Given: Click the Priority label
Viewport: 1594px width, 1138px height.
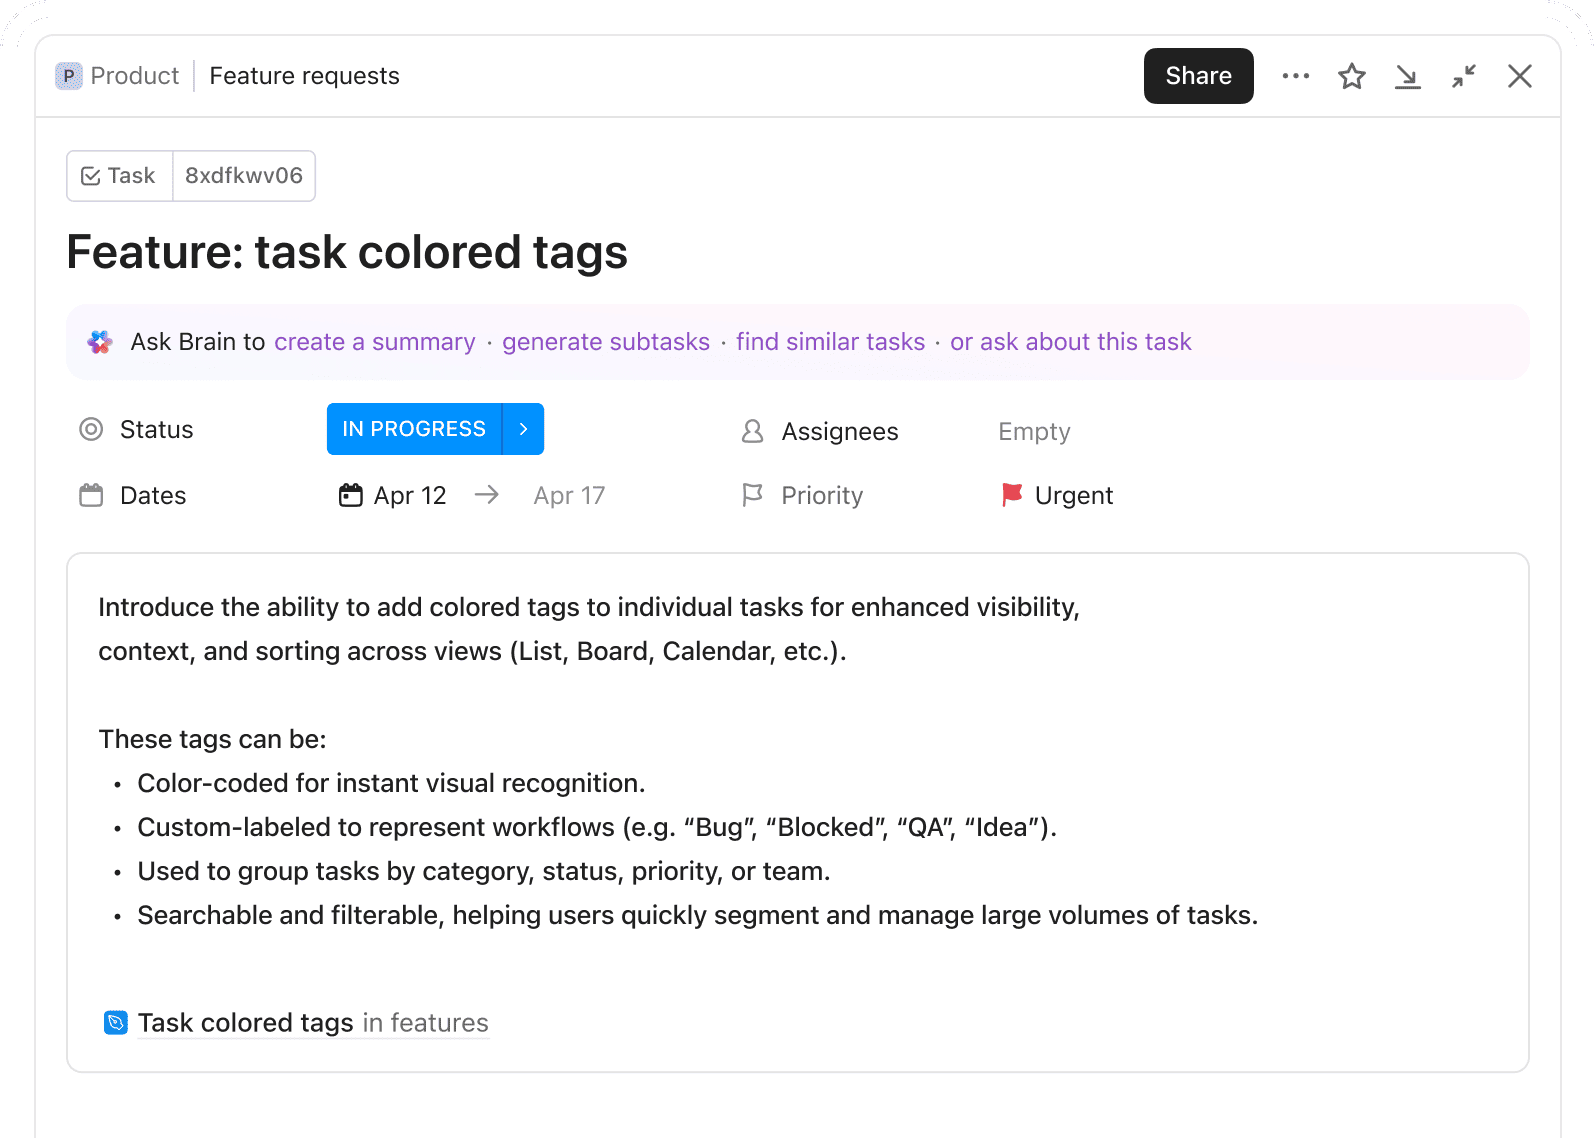Looking at the screenshot, I should click(x=822, y=495).
